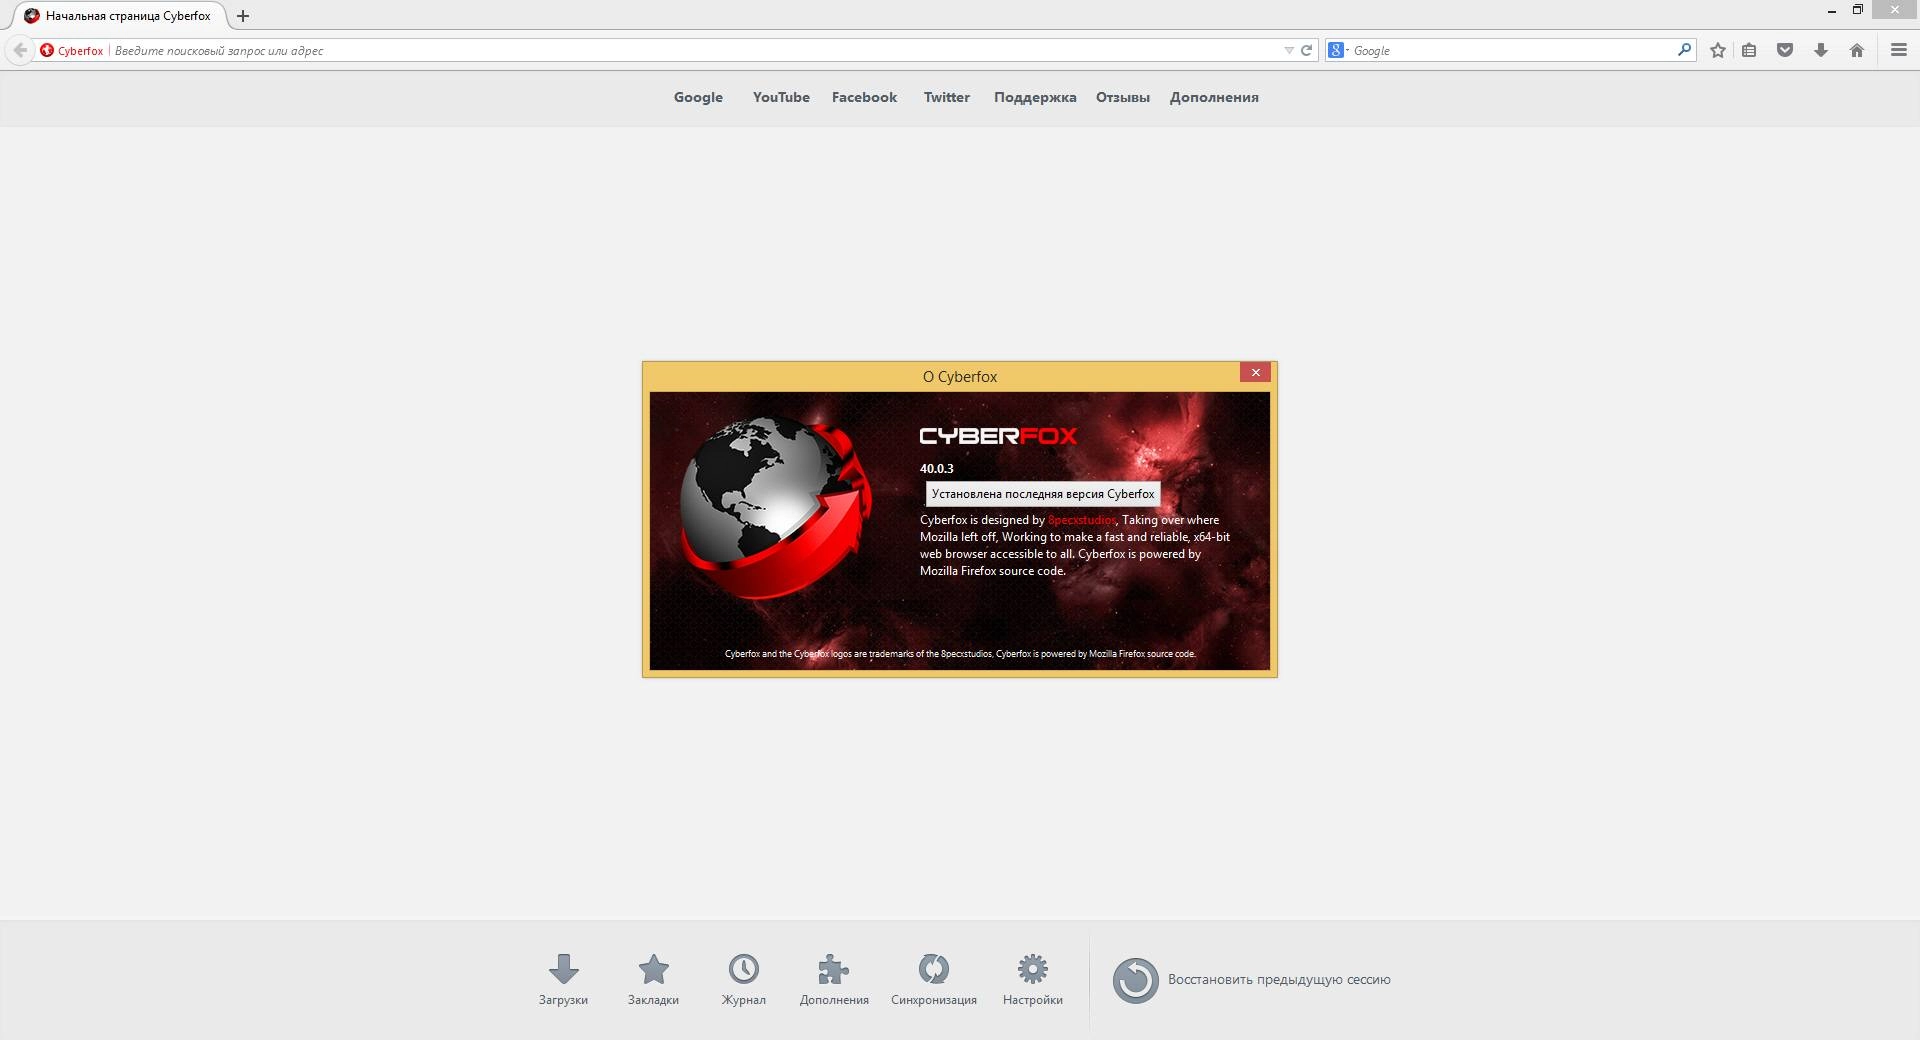Open the toolbar downloads arrow
Screen dimensions: 1920x1040
1821,50
